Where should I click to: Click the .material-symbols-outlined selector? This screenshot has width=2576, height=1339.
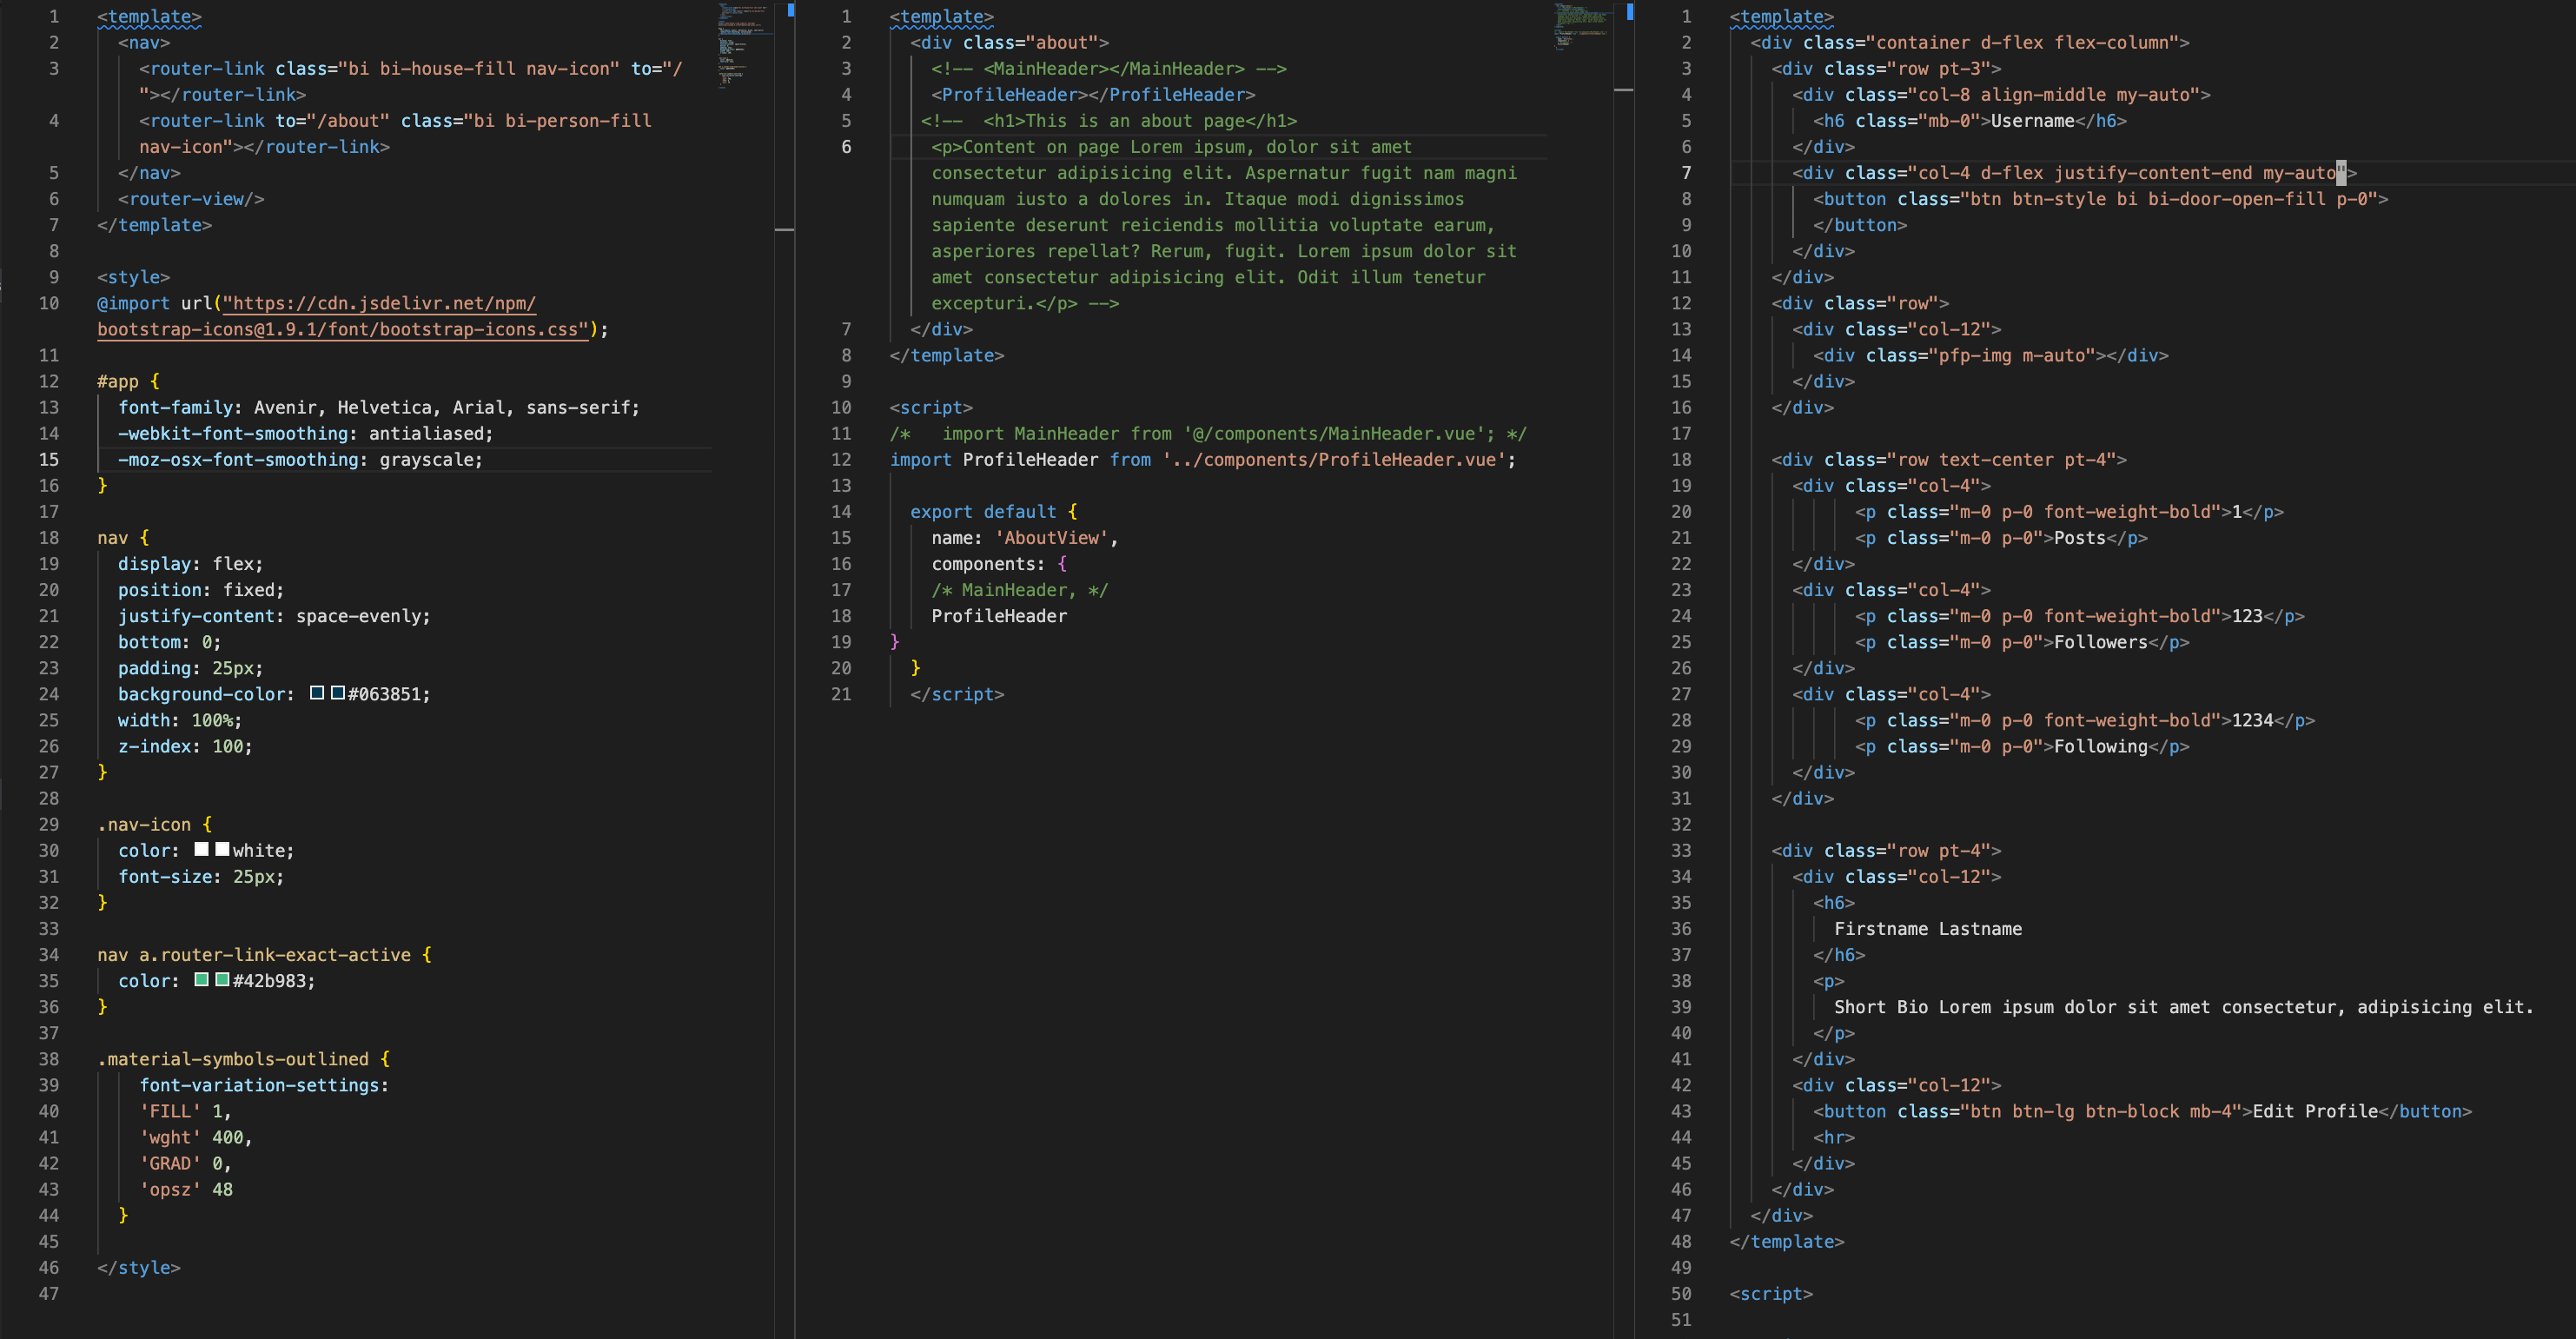click(x=233, y=1058)
